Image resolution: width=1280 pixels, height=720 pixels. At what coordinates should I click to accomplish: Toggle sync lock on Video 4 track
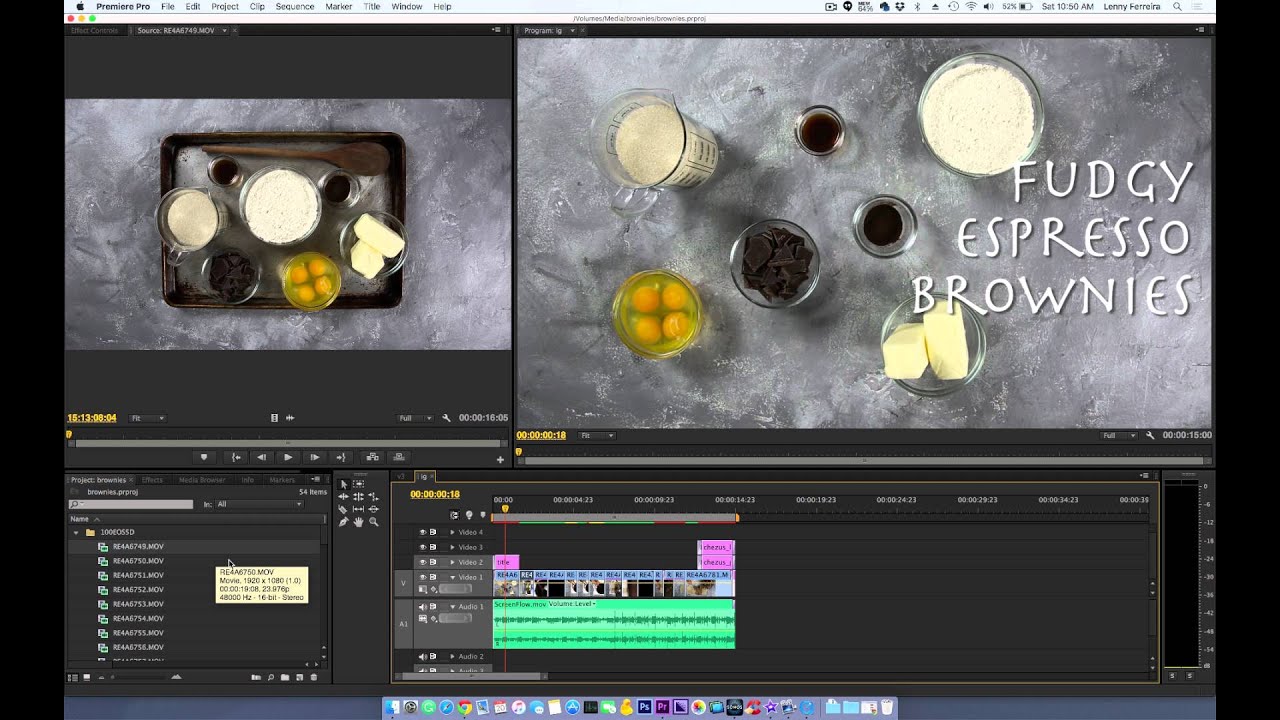(x=433, y=532)
